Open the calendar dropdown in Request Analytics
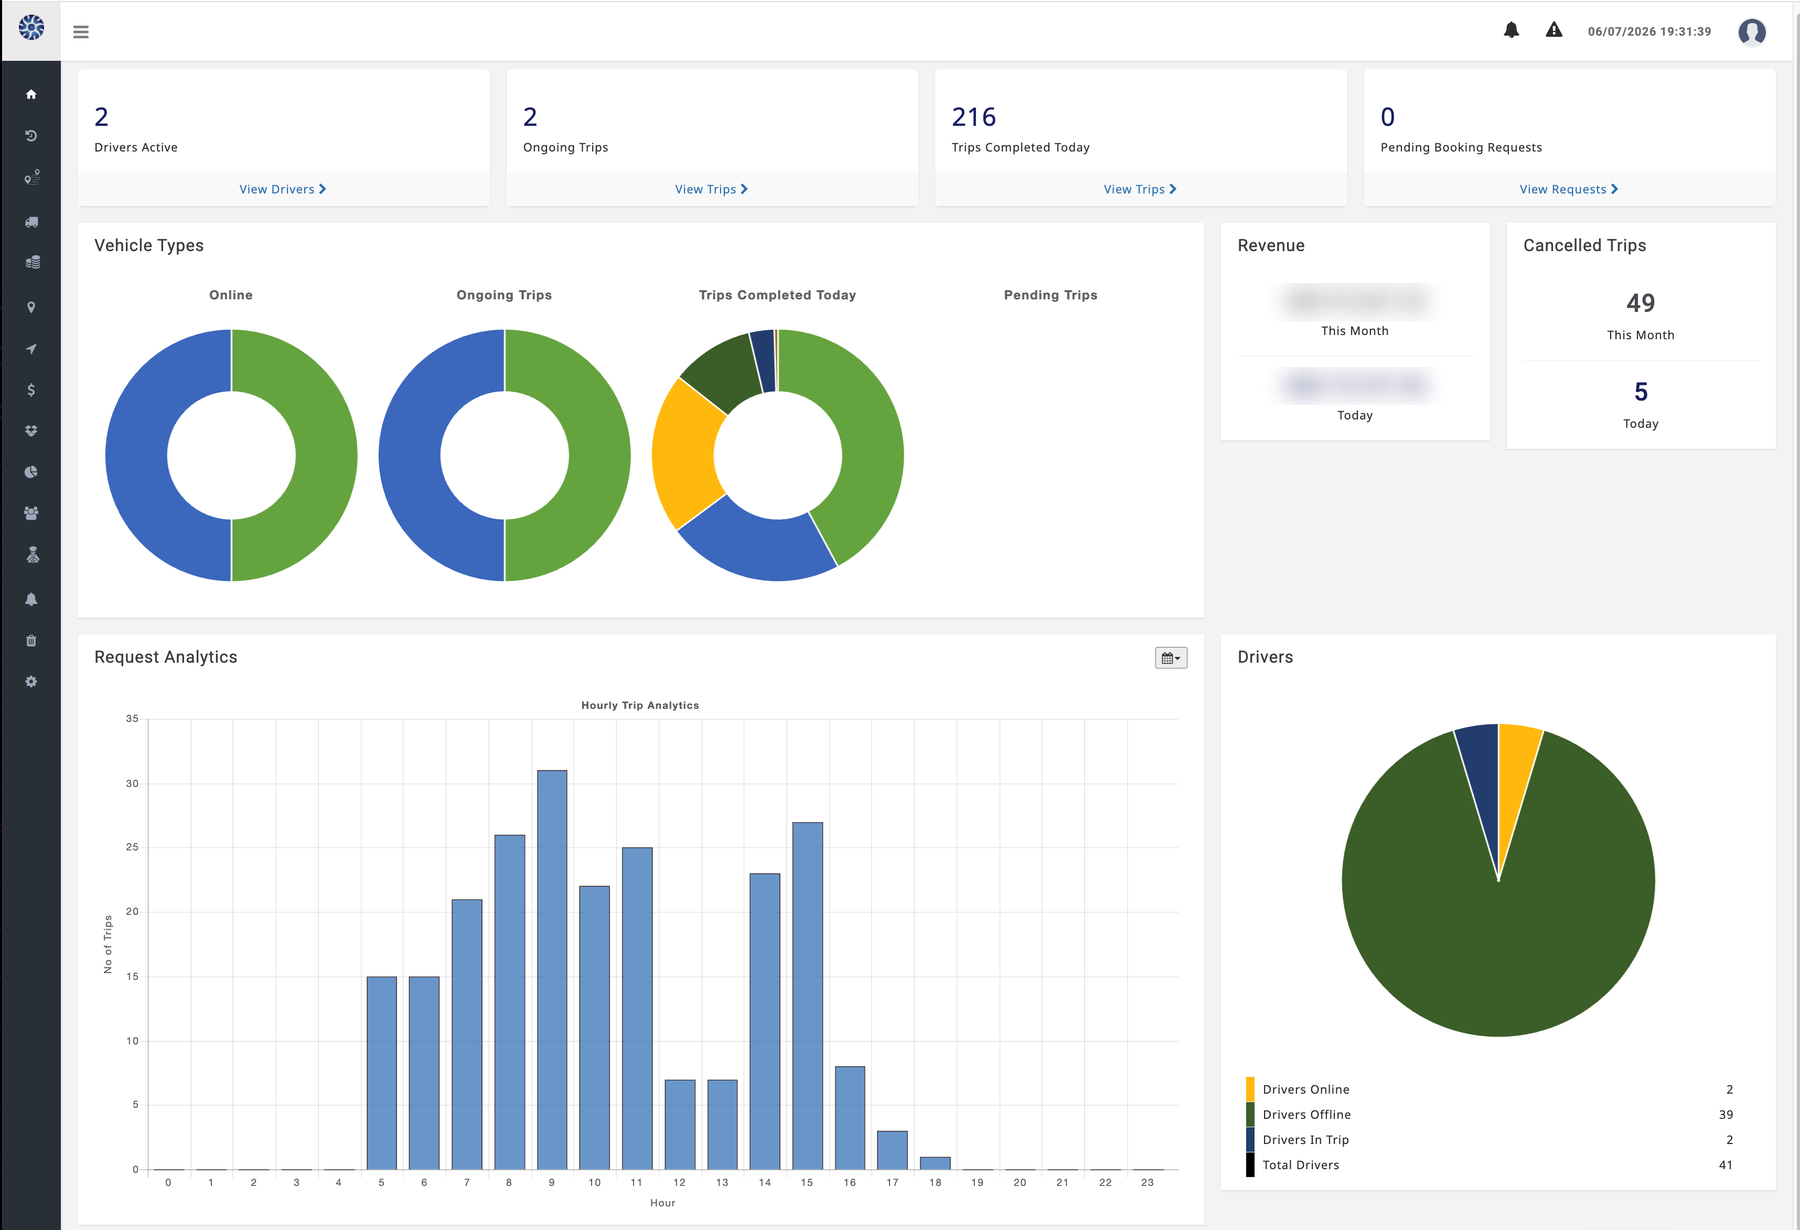The width and height of the screenshot is (1800, 1230). click(1170, 658)
